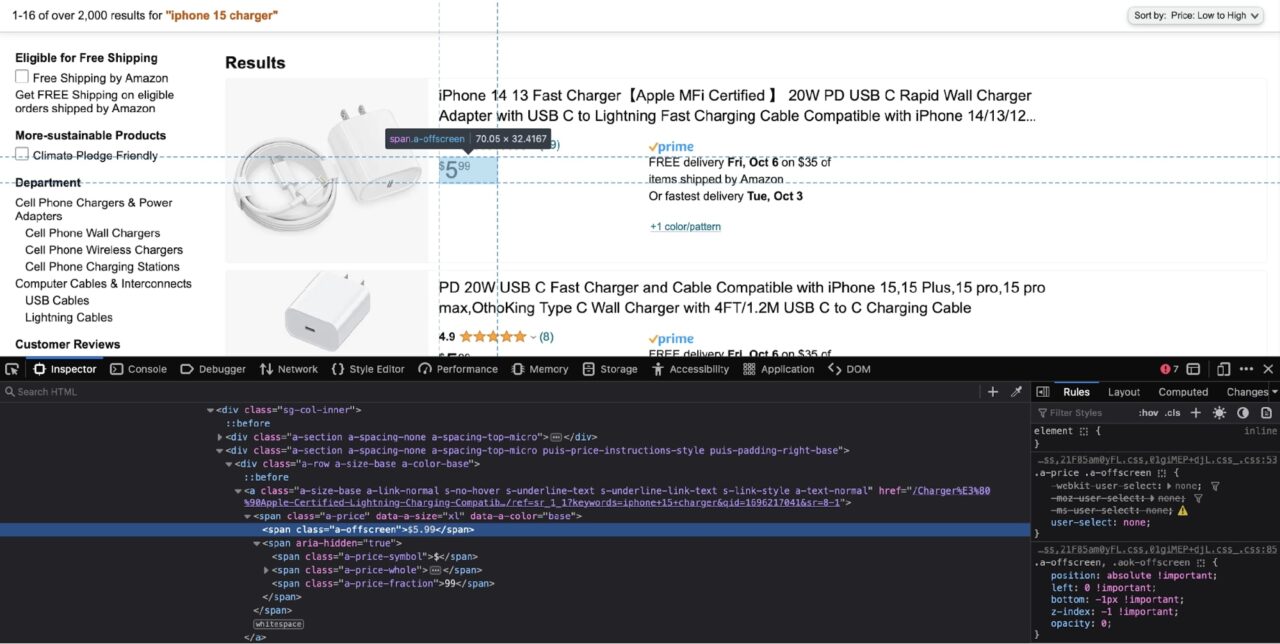Collapse the span a-price node

coord(247,516)
